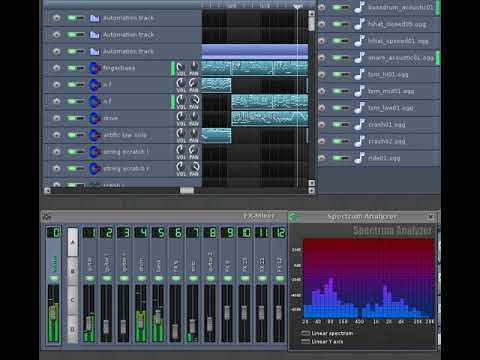Click the note icon of crash01.ogg
The image size is (480, 360).
click(x=359, y=124)
